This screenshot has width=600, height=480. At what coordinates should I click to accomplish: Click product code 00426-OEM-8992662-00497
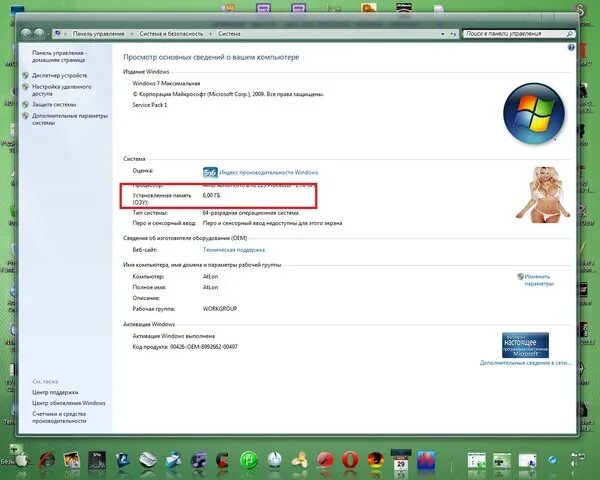[x=204, y=346]
